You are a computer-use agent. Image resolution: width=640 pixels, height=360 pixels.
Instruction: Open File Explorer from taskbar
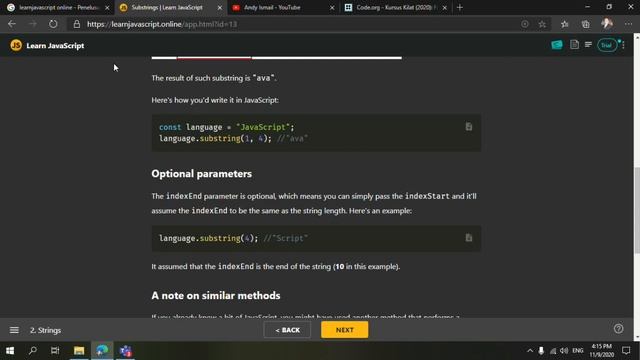[79, 351]
